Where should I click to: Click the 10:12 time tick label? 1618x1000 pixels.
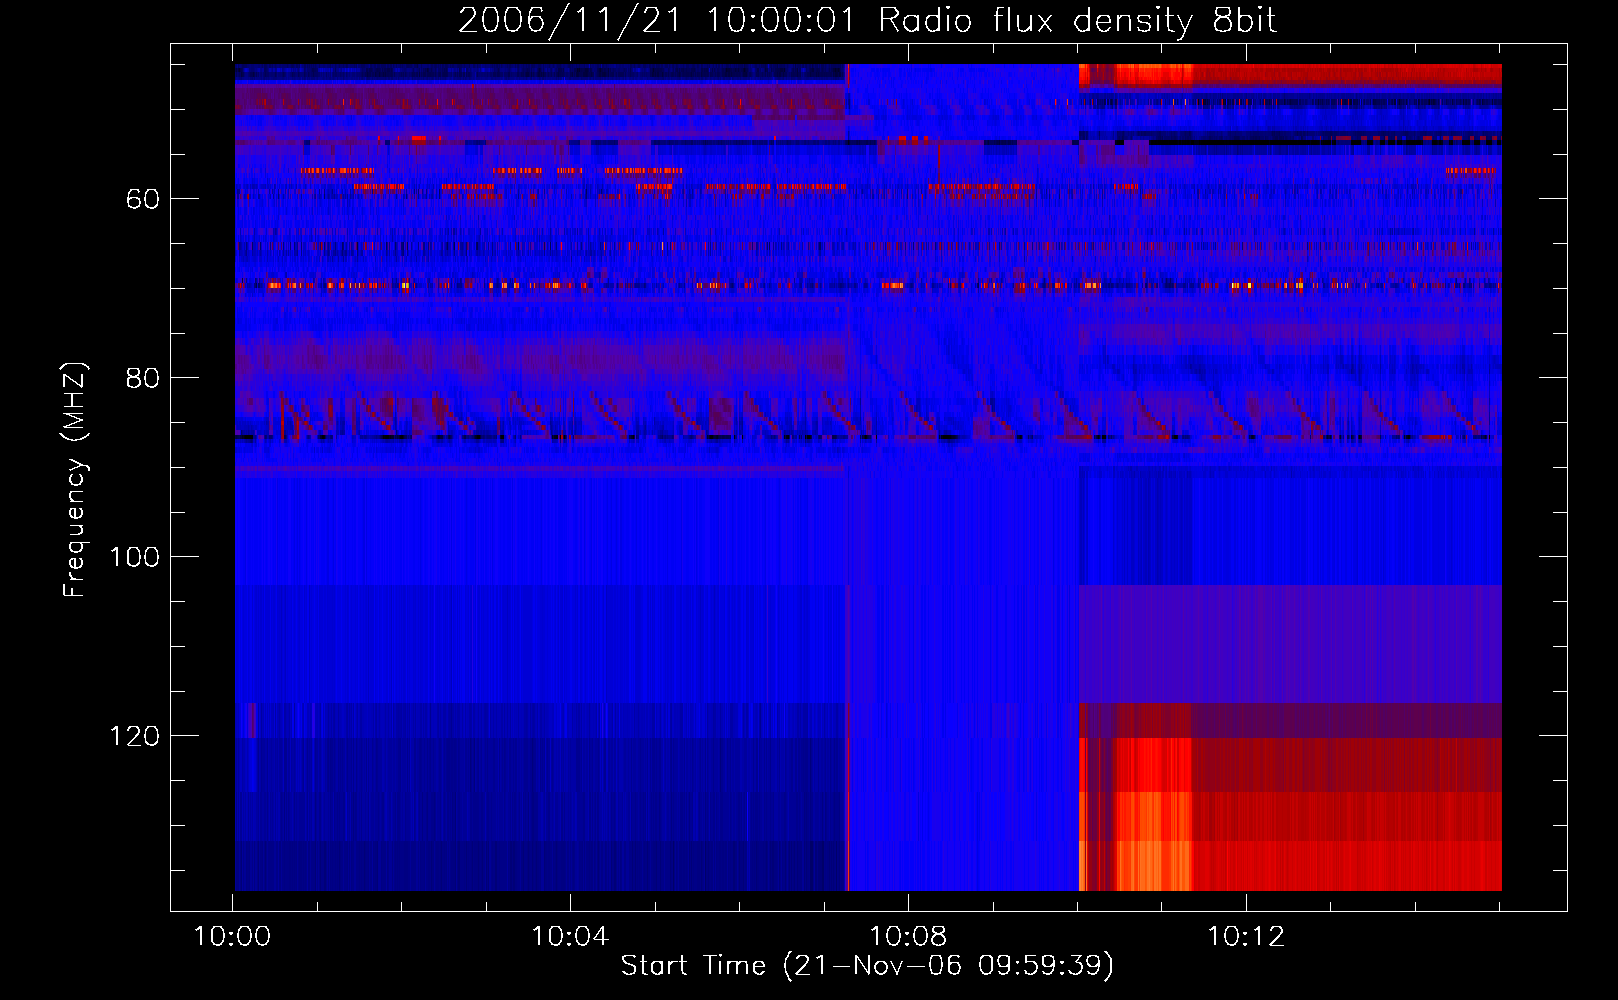(x=1246, y=937)
